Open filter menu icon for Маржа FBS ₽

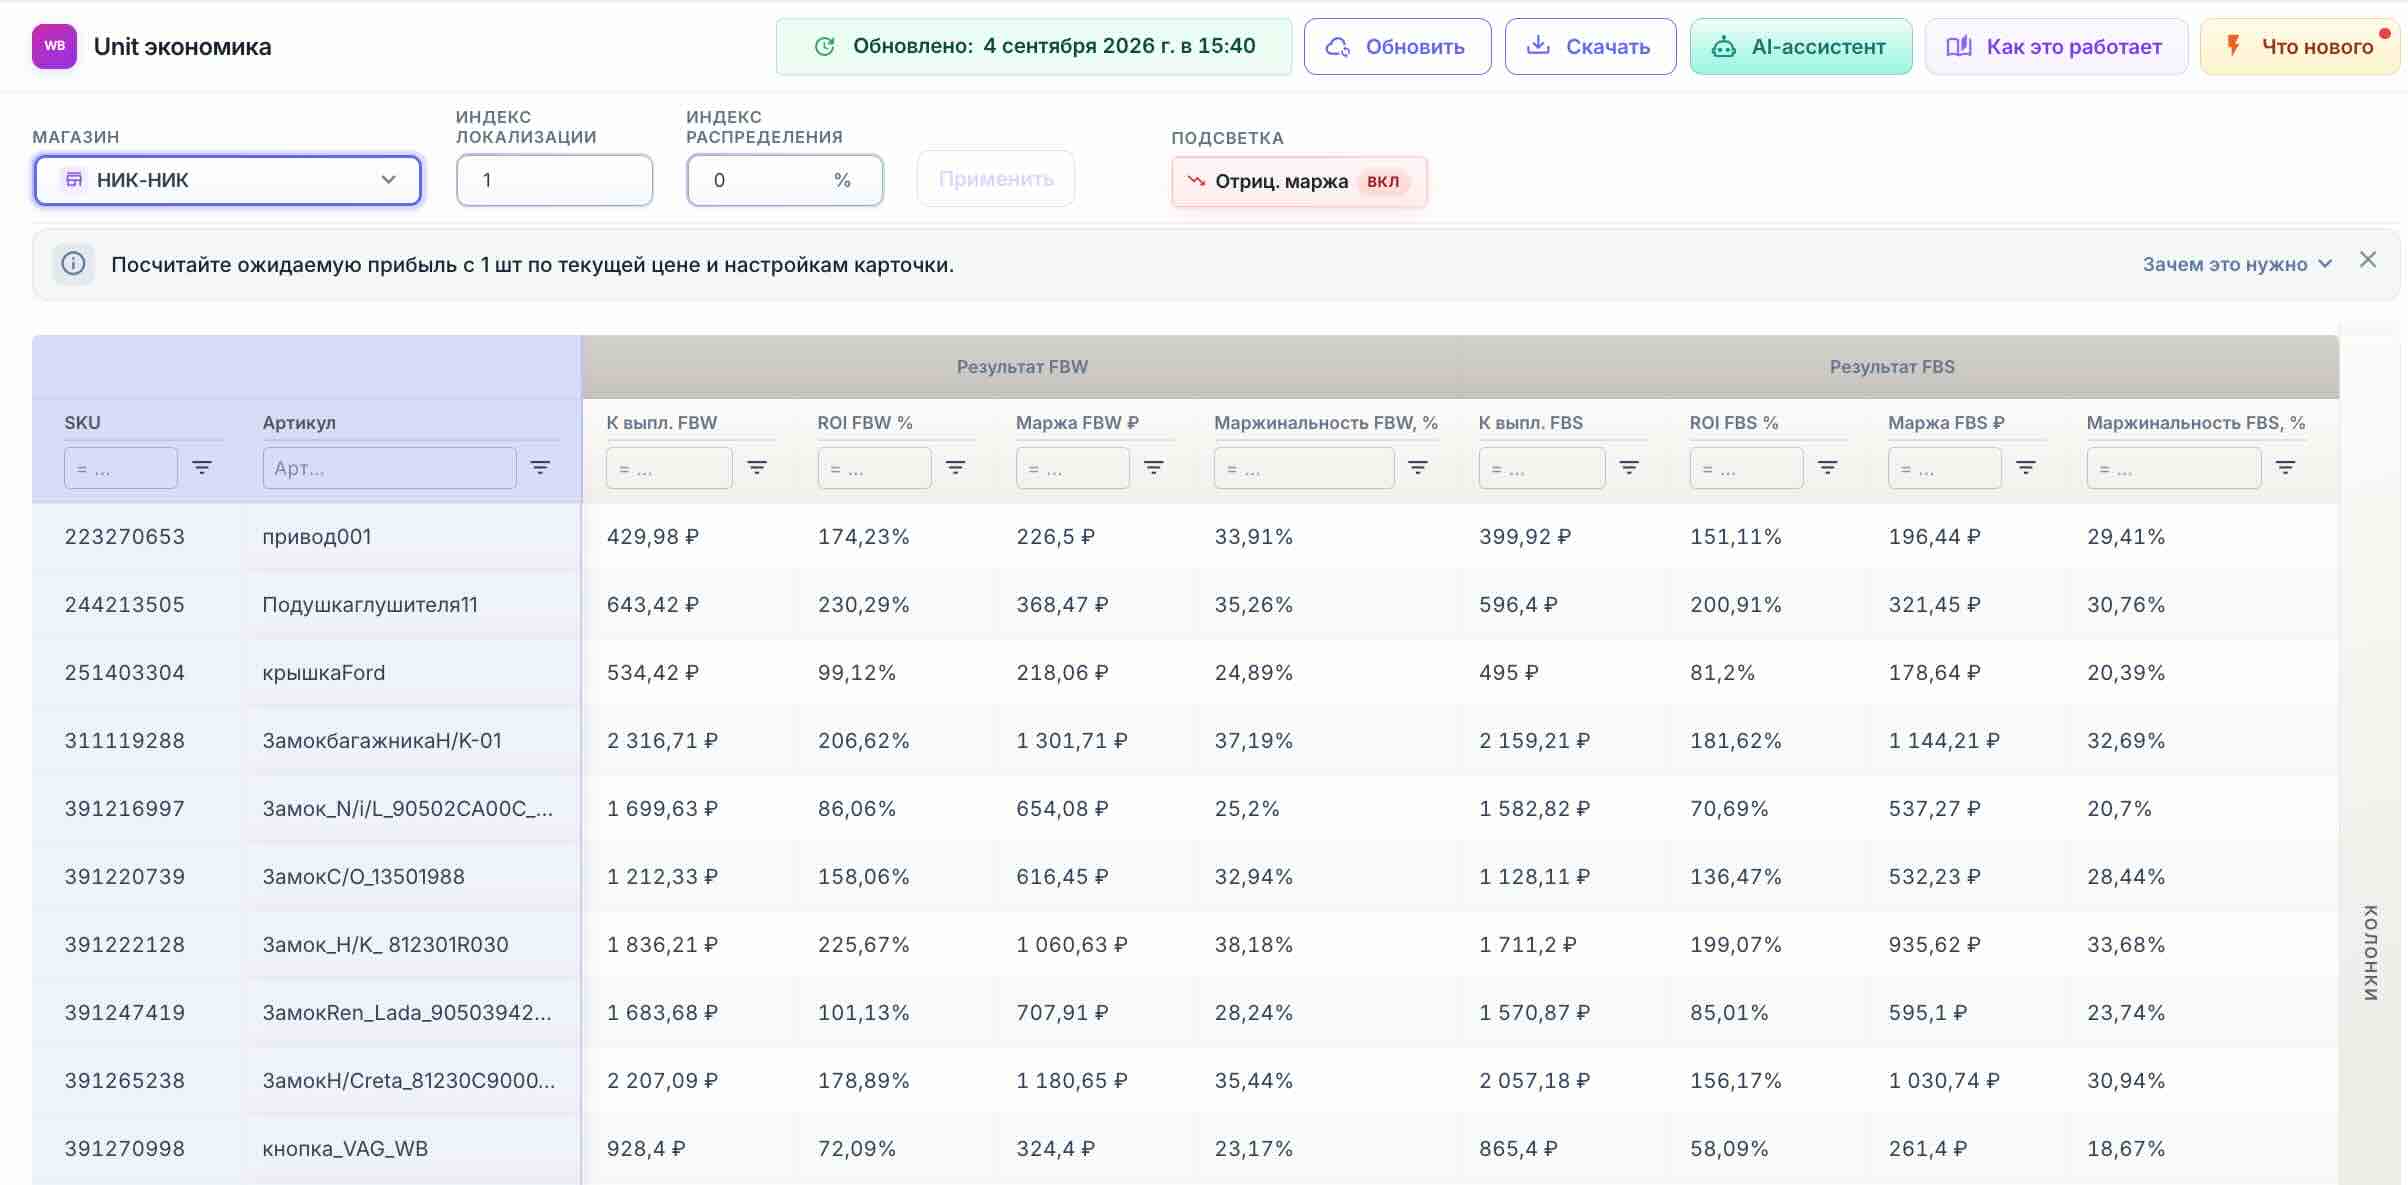(x=2026, y=467)
